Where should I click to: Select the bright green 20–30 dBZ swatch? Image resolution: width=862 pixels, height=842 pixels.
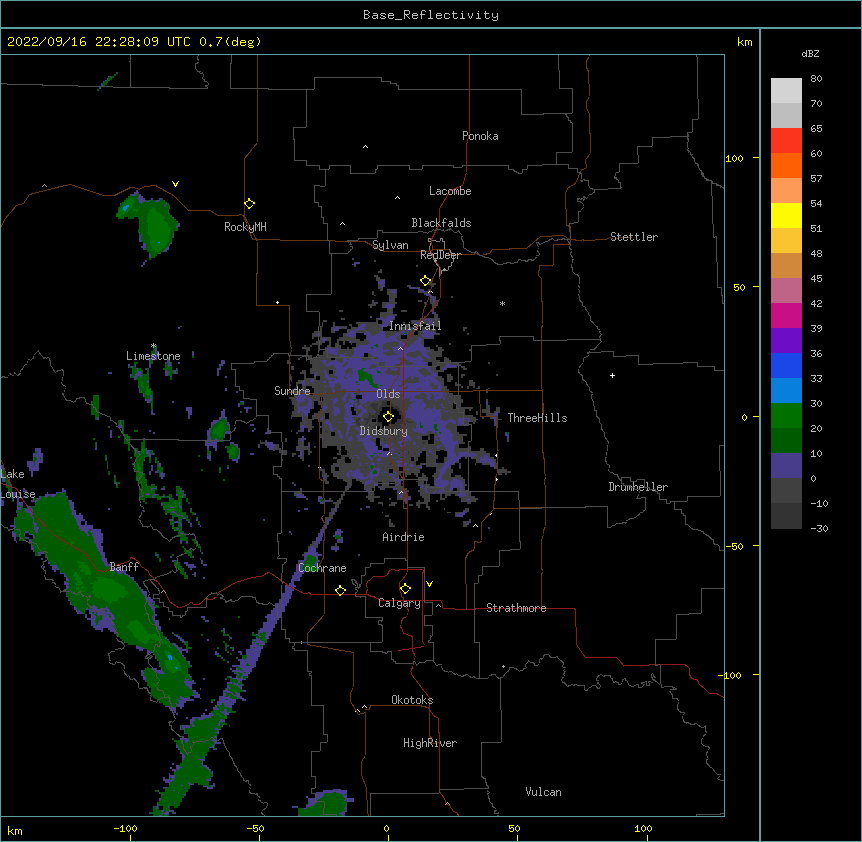[x=786, y=416]
